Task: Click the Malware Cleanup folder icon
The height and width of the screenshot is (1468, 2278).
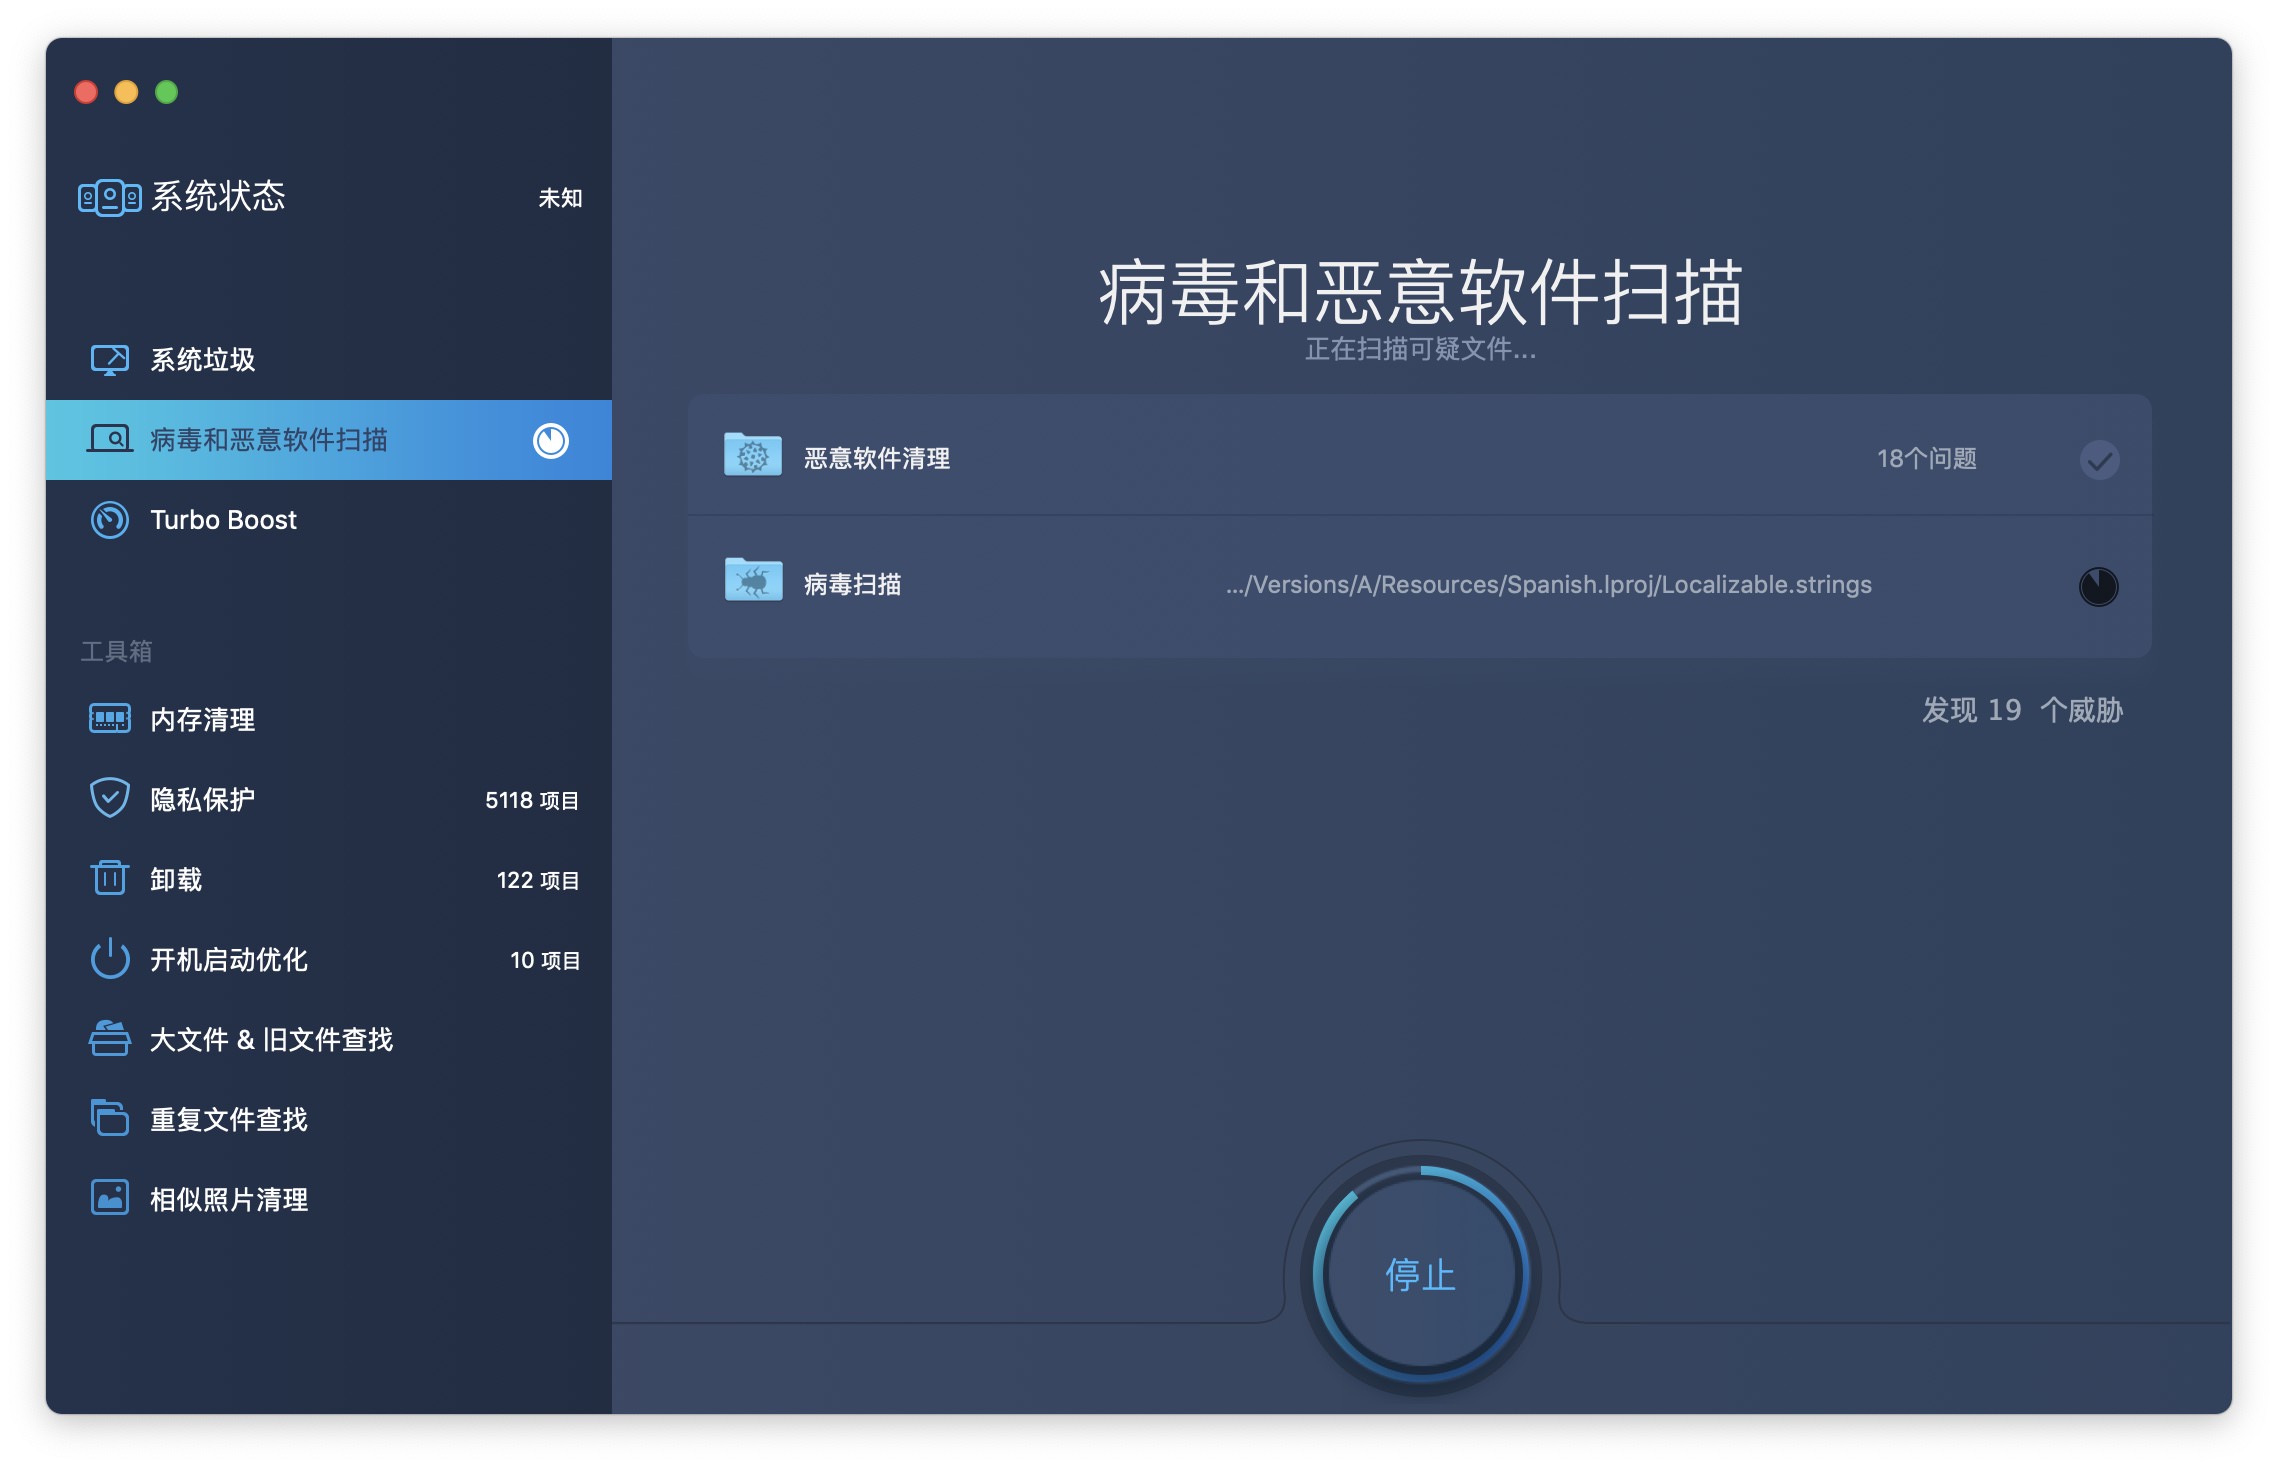Action: click(x=752, y=456)
